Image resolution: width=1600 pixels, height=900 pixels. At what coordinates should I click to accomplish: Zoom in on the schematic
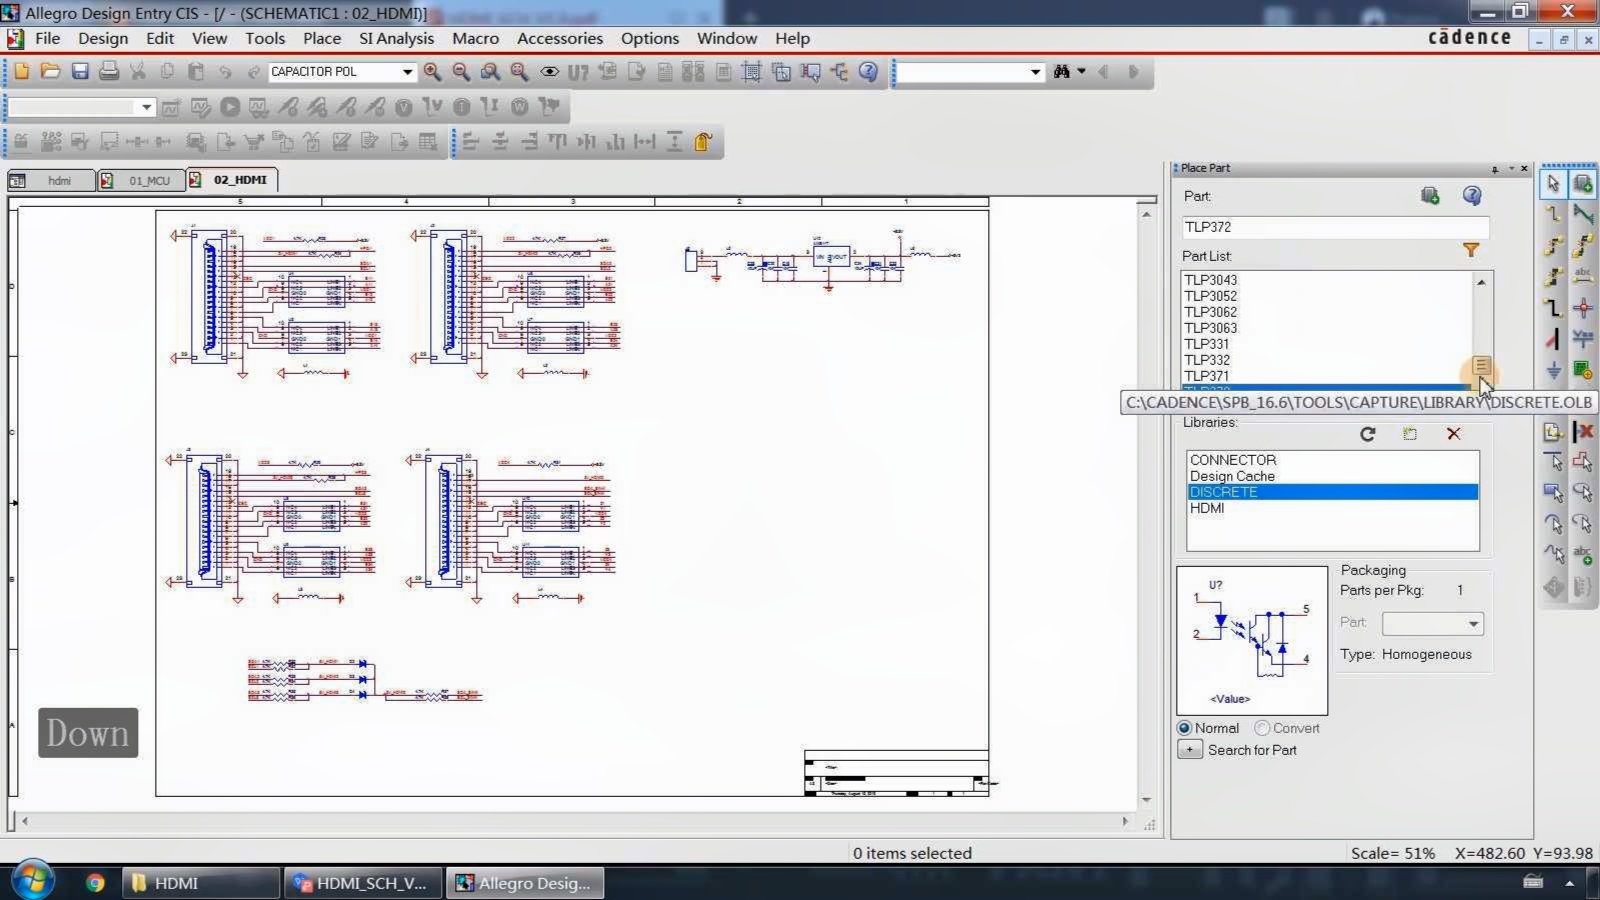tap(432, 72)
